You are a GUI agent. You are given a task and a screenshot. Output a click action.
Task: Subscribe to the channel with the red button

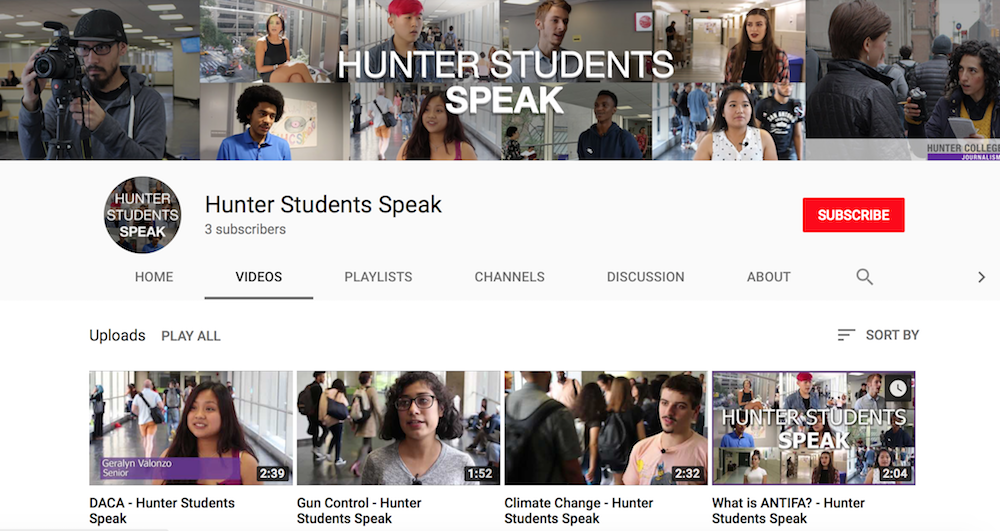[853, 215]
